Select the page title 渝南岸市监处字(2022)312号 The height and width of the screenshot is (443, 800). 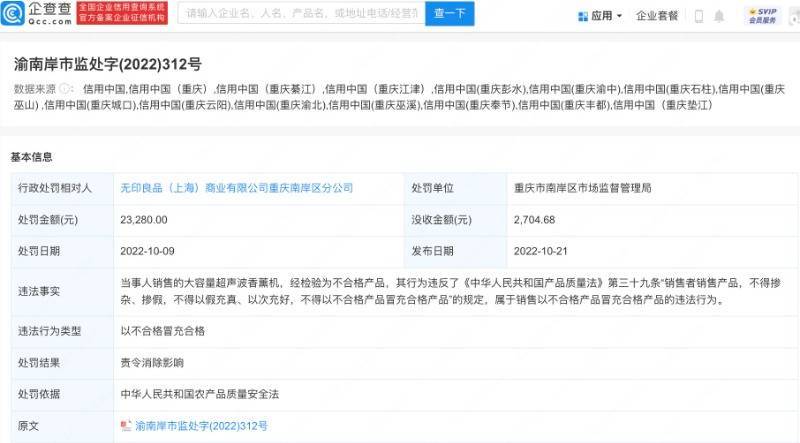click(x=108, y=64)
